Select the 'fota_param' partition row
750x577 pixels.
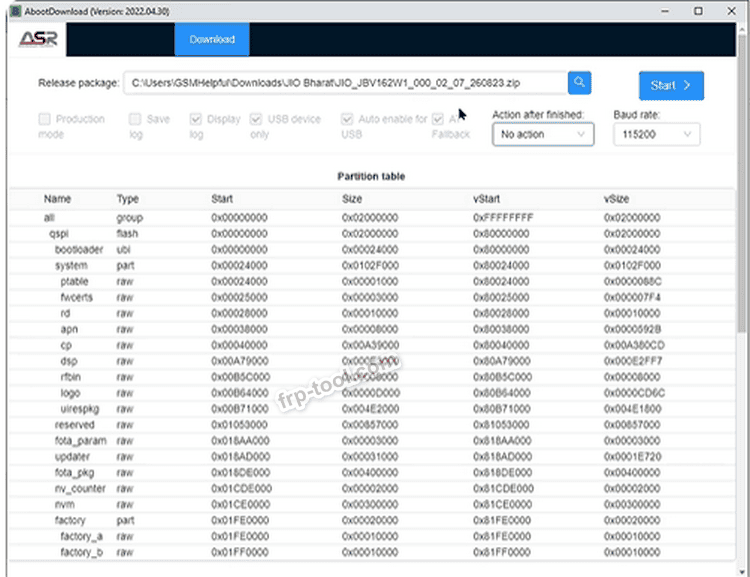[x=372, y=441]
